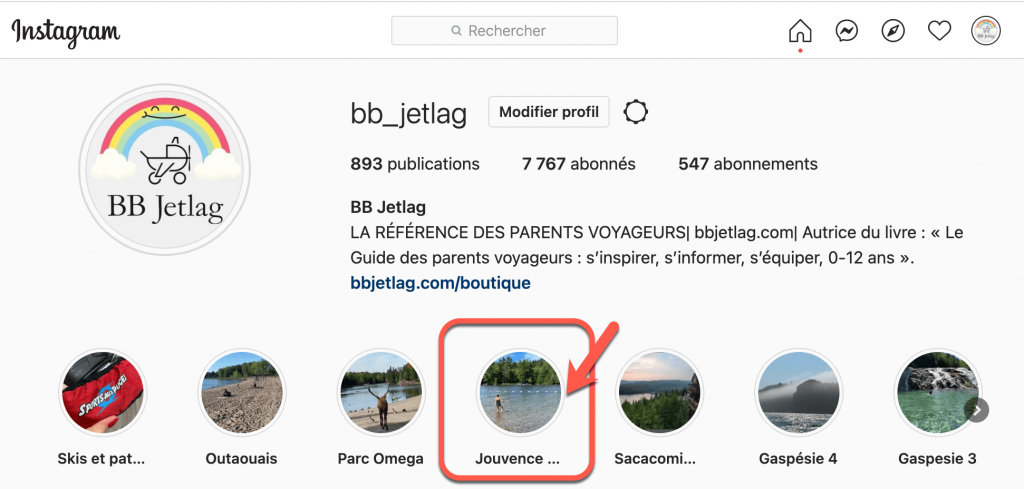This screenshot has width=1024, height=489.
Task: Open the Gaspésie 4 story highlight
Action: click(x=798, y=394)
